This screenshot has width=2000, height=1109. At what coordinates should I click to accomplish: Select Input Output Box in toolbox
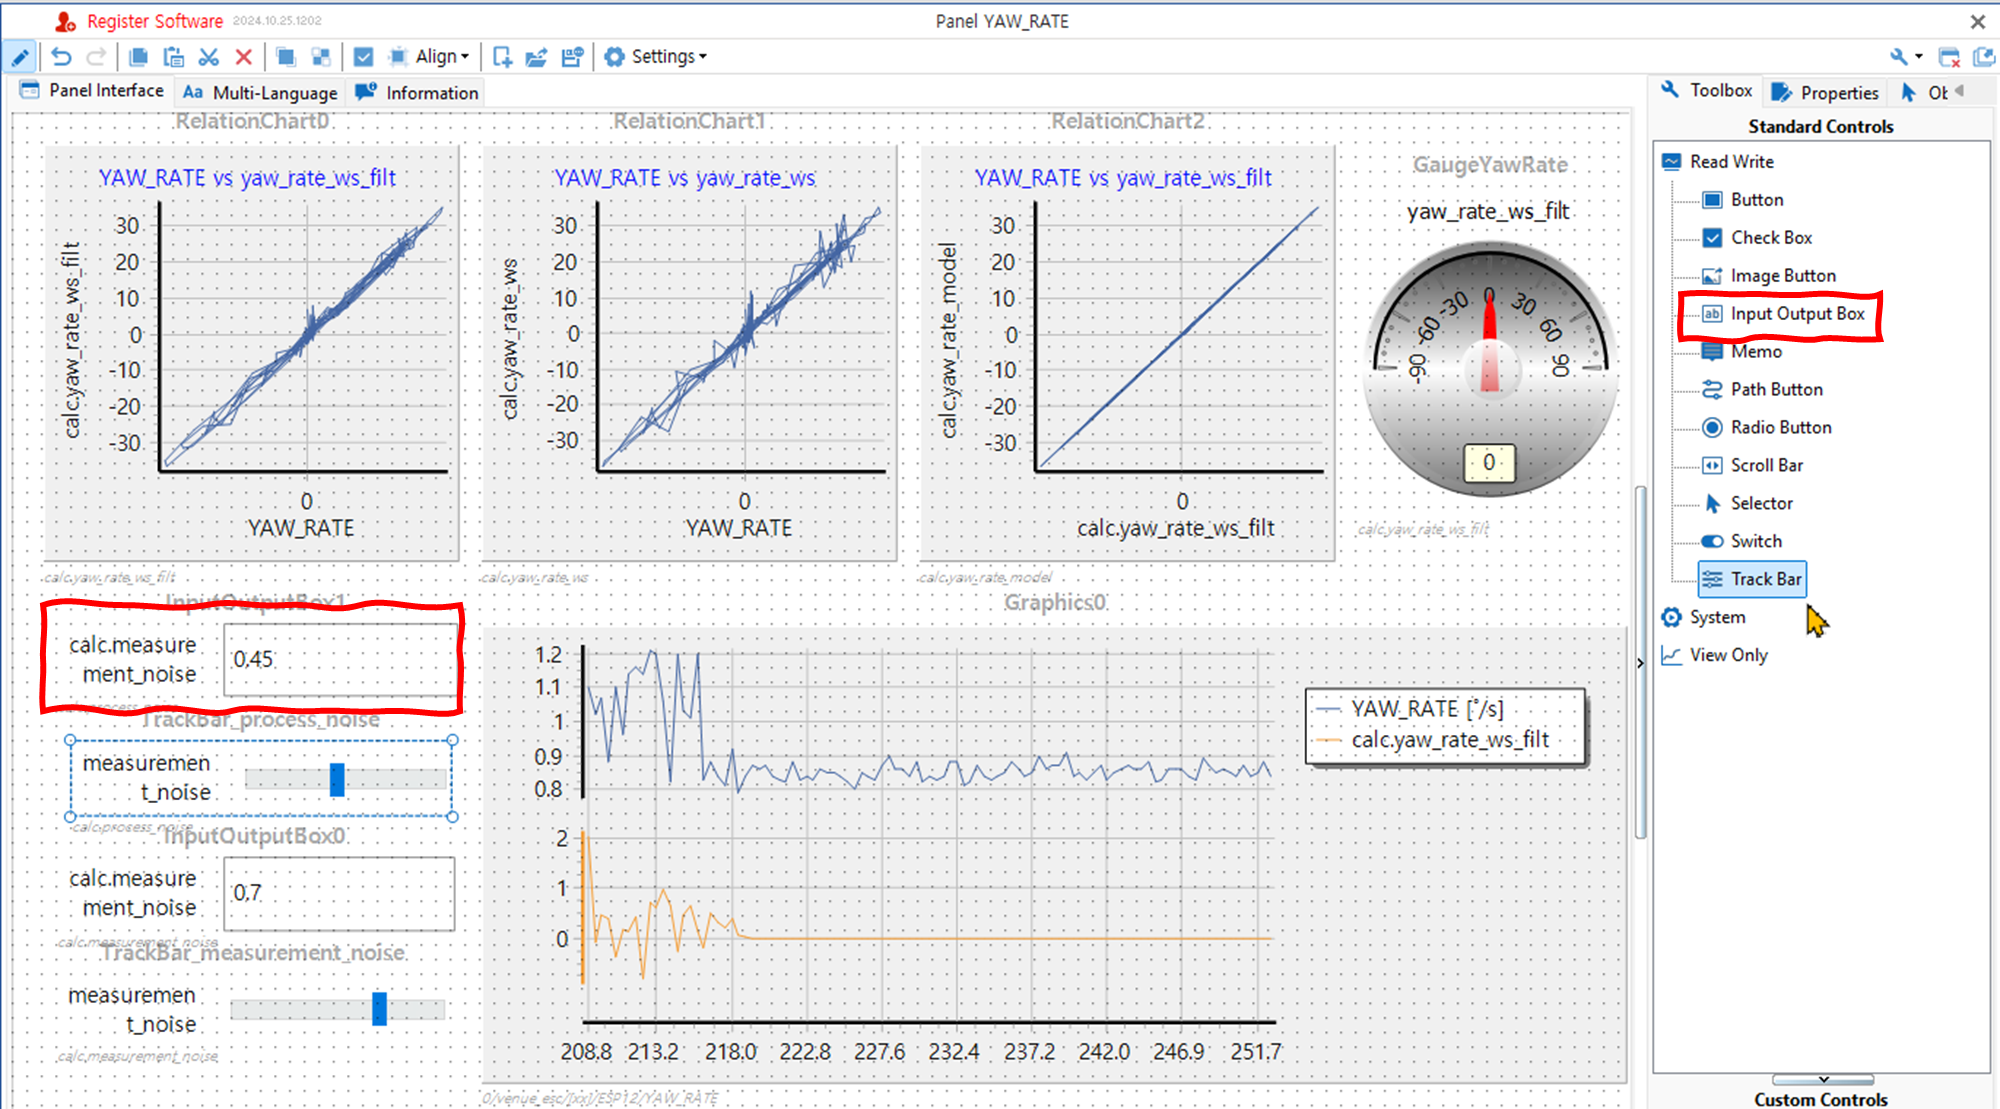(x=1796, y=314)
